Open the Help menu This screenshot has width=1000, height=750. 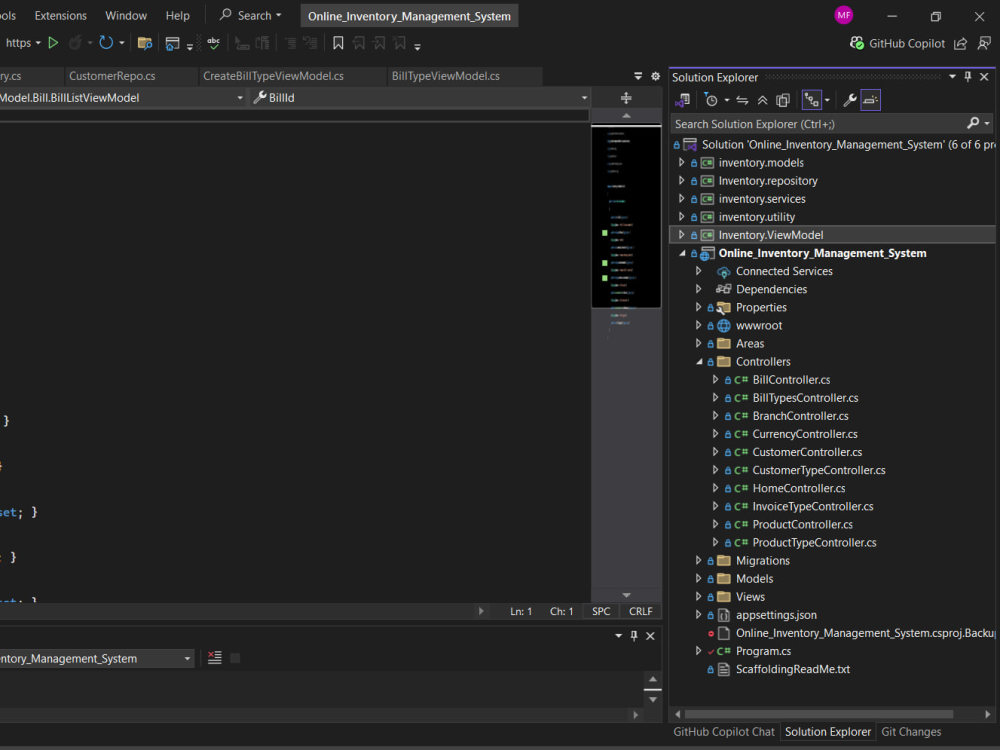point(177,15)
